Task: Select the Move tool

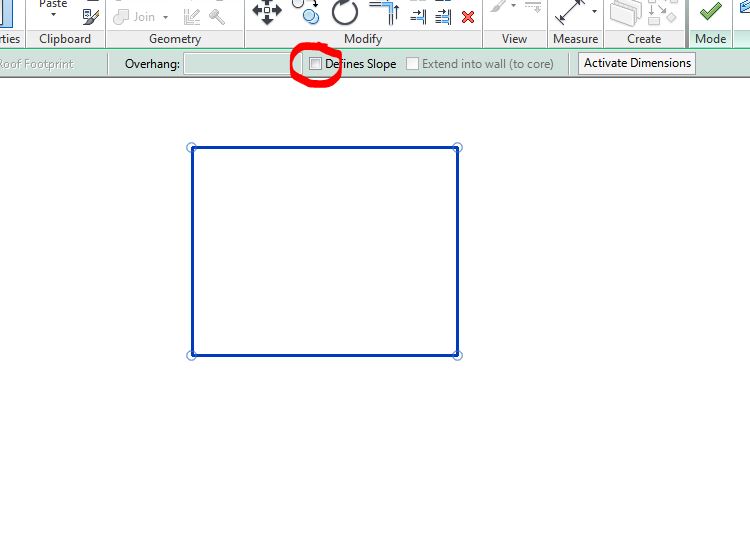Action: click(x=267, y=11)
